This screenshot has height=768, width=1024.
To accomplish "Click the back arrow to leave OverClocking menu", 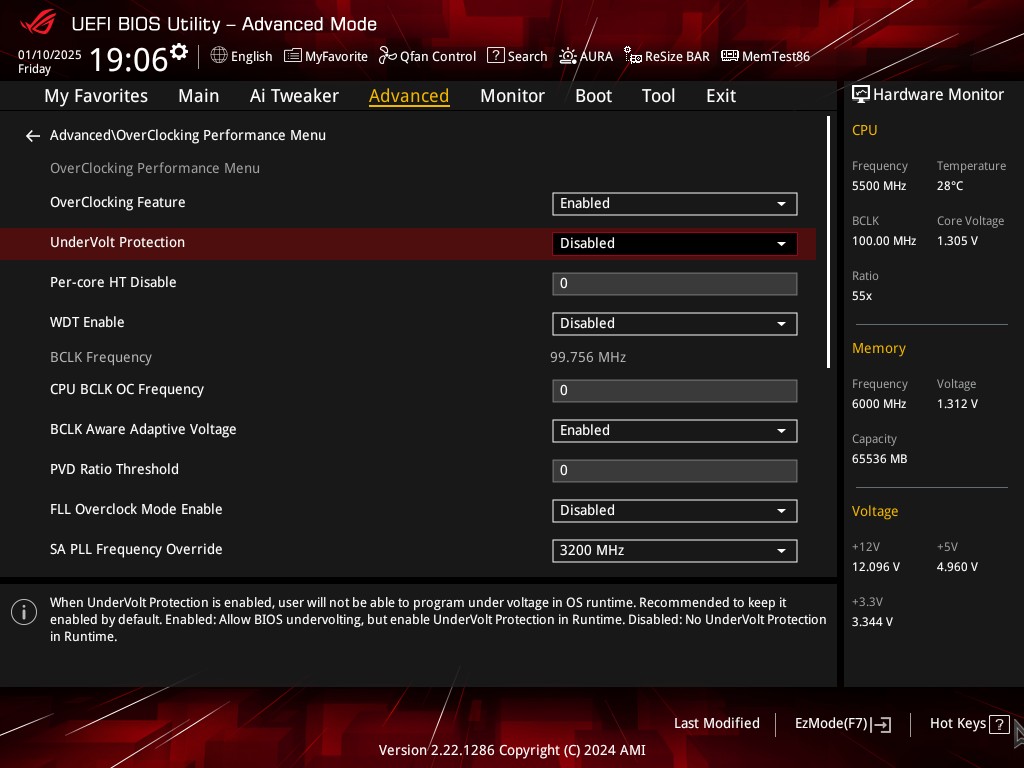I will click(33, 136).
